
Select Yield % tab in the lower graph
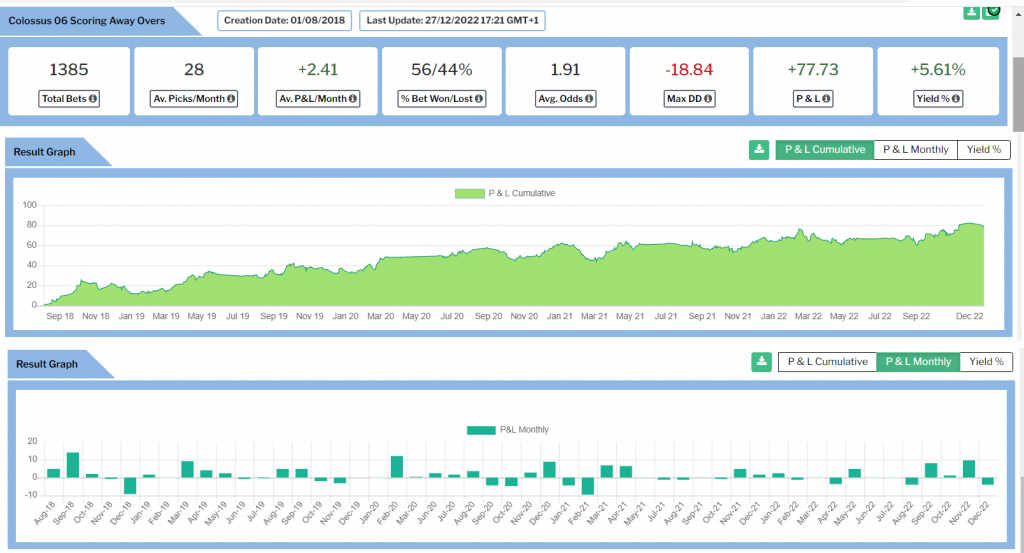pos(984,362)
